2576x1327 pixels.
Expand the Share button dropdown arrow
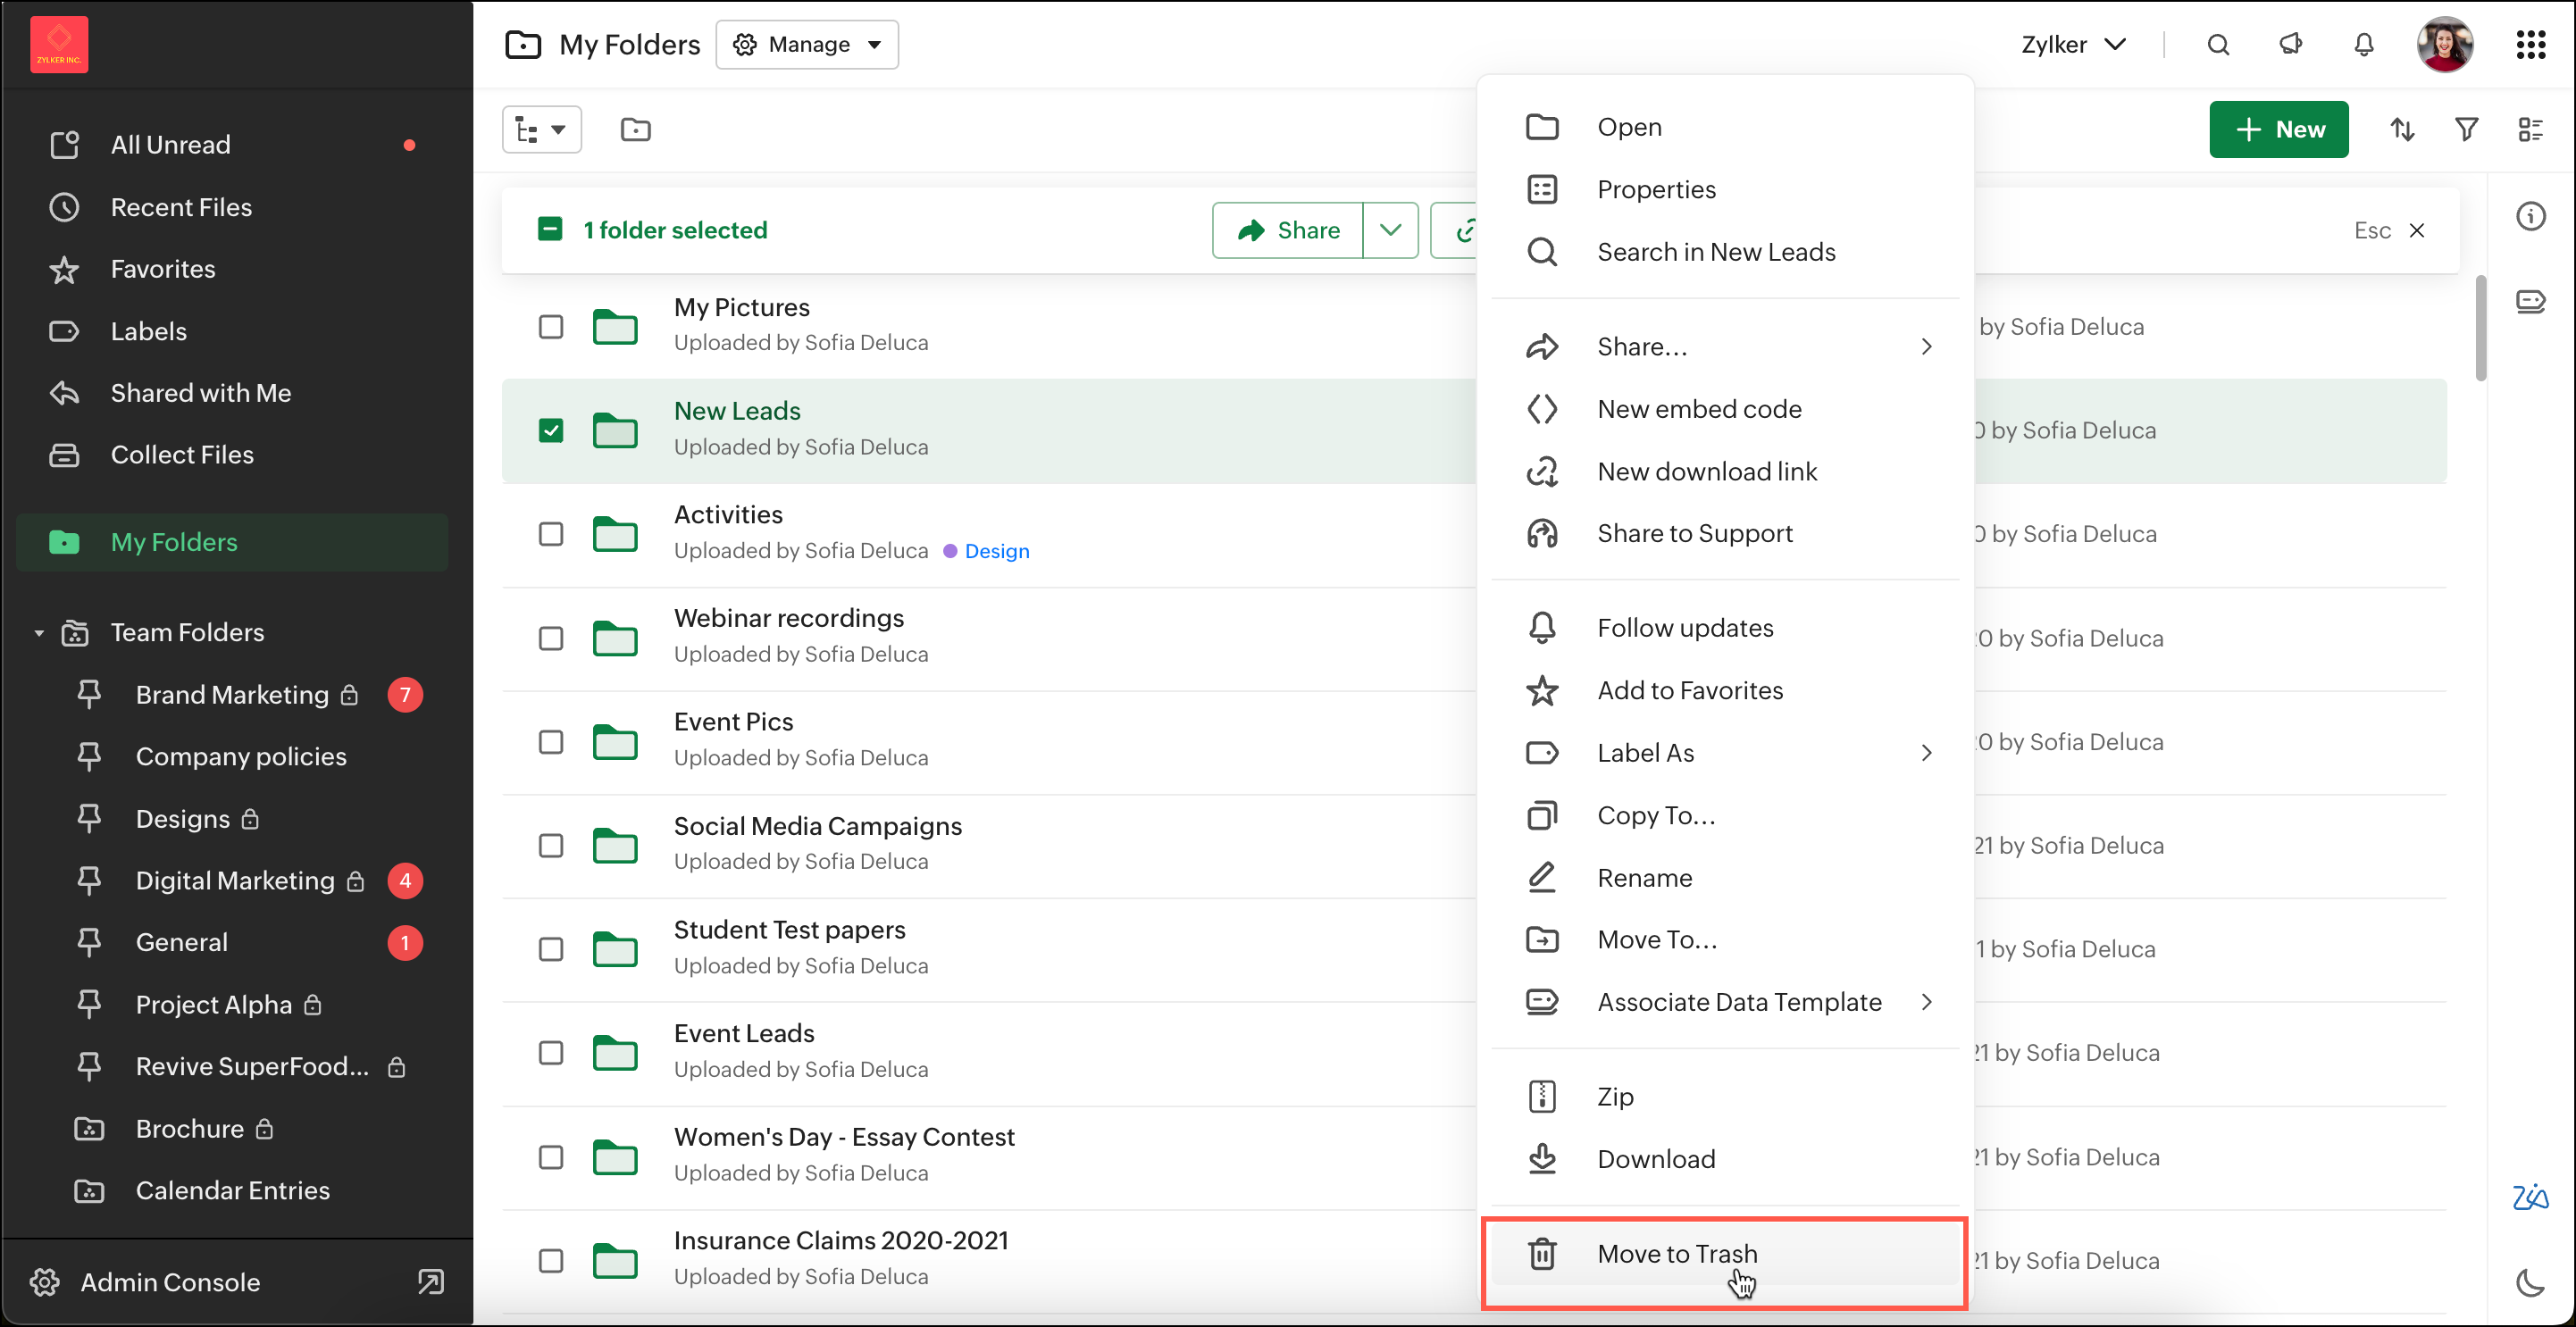tap(1390, 230)
